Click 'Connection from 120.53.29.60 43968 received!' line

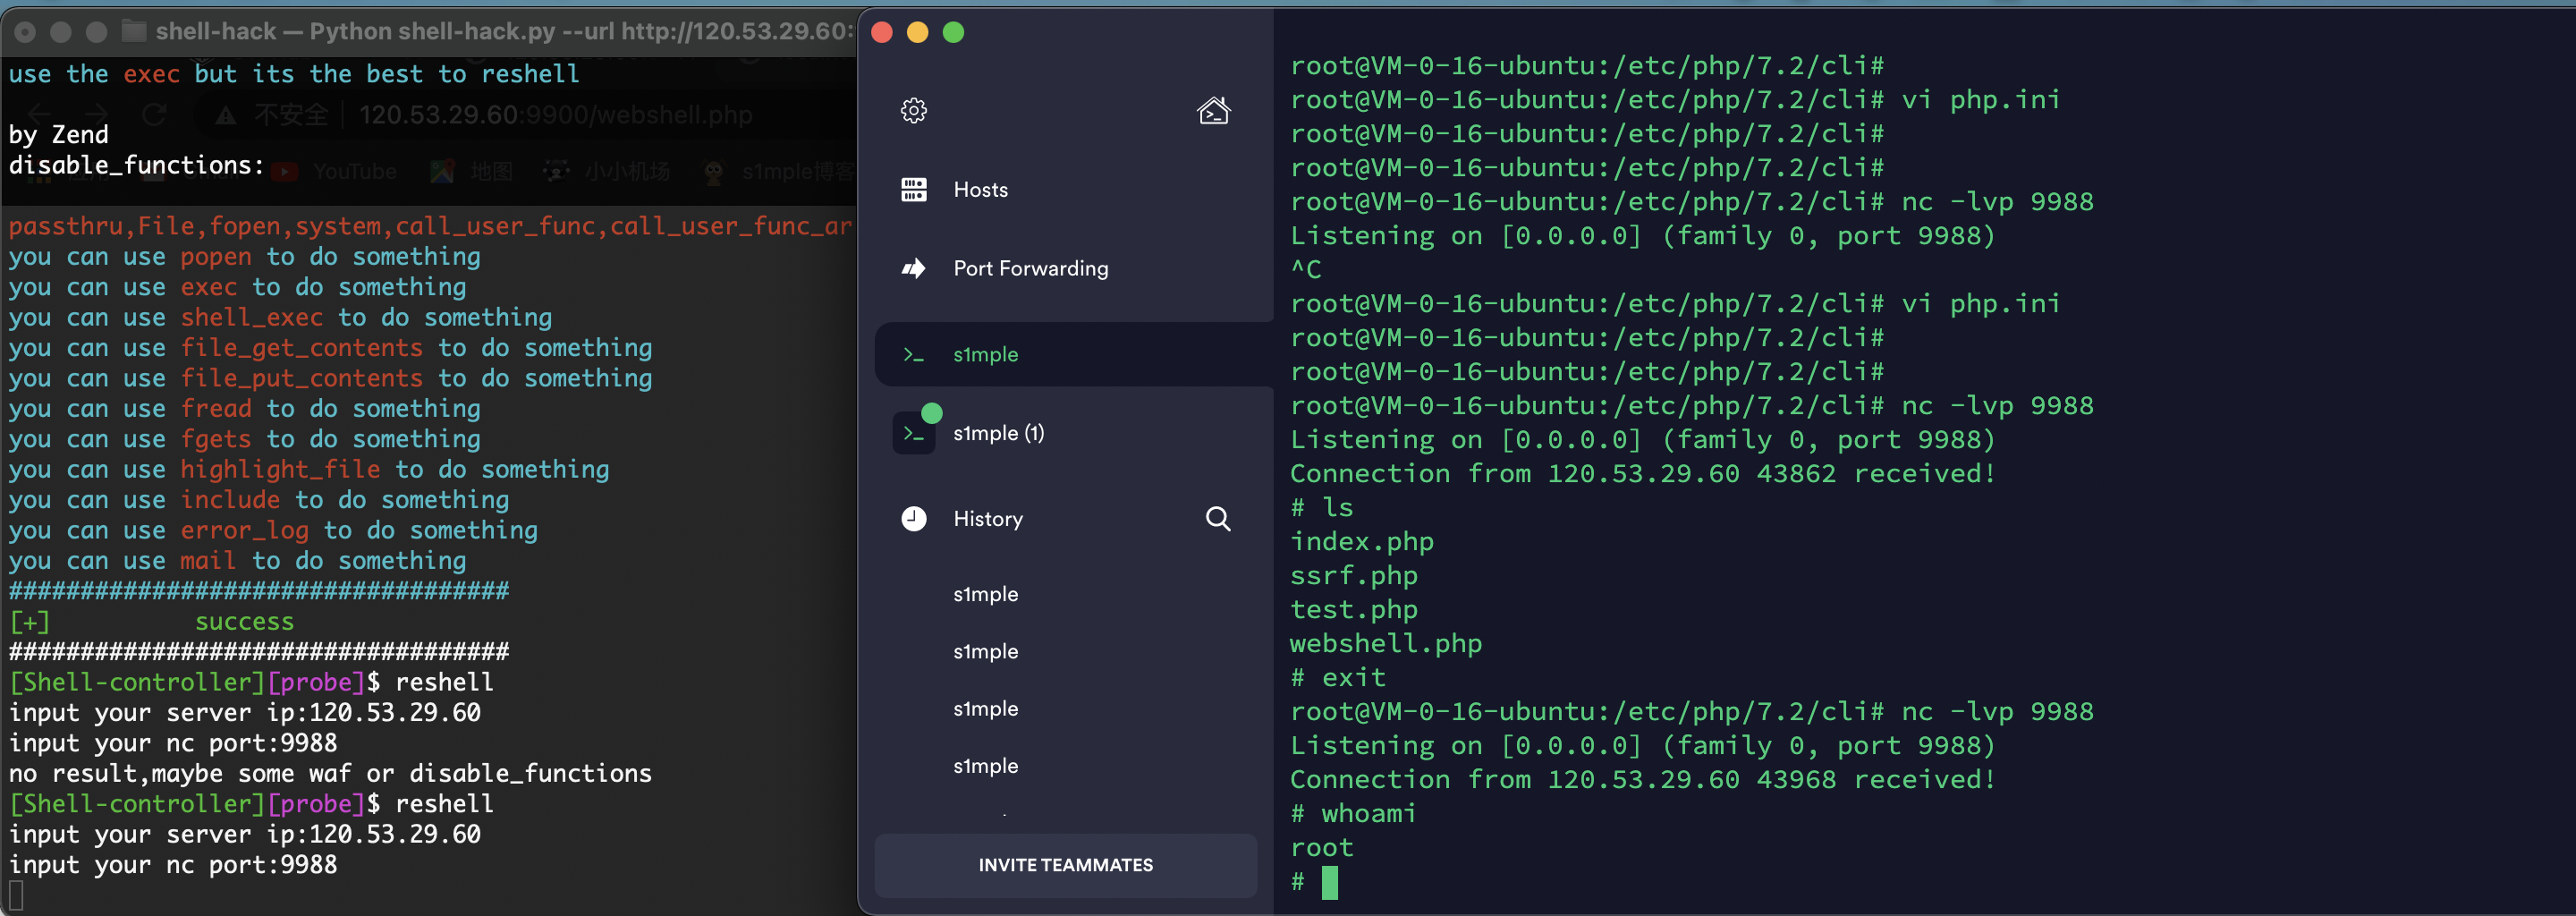(x=1643, y=780)
